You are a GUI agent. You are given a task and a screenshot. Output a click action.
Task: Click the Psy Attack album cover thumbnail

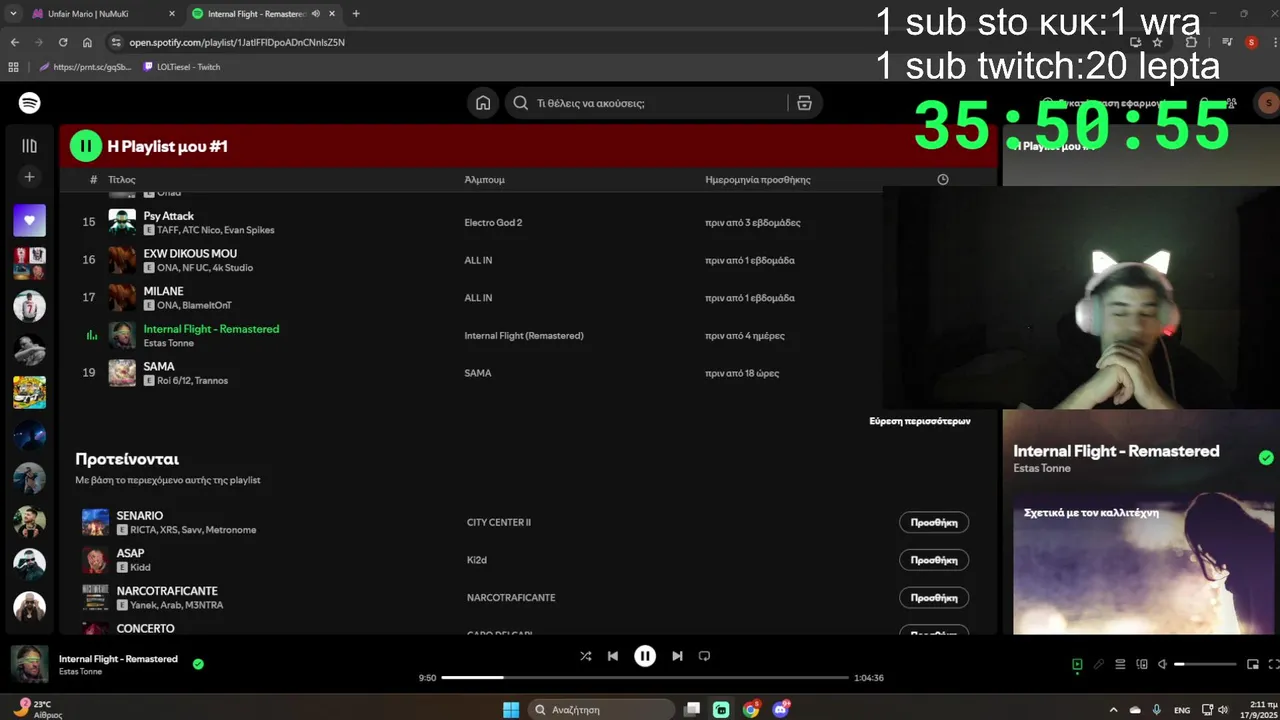click(x=122, y=222)
